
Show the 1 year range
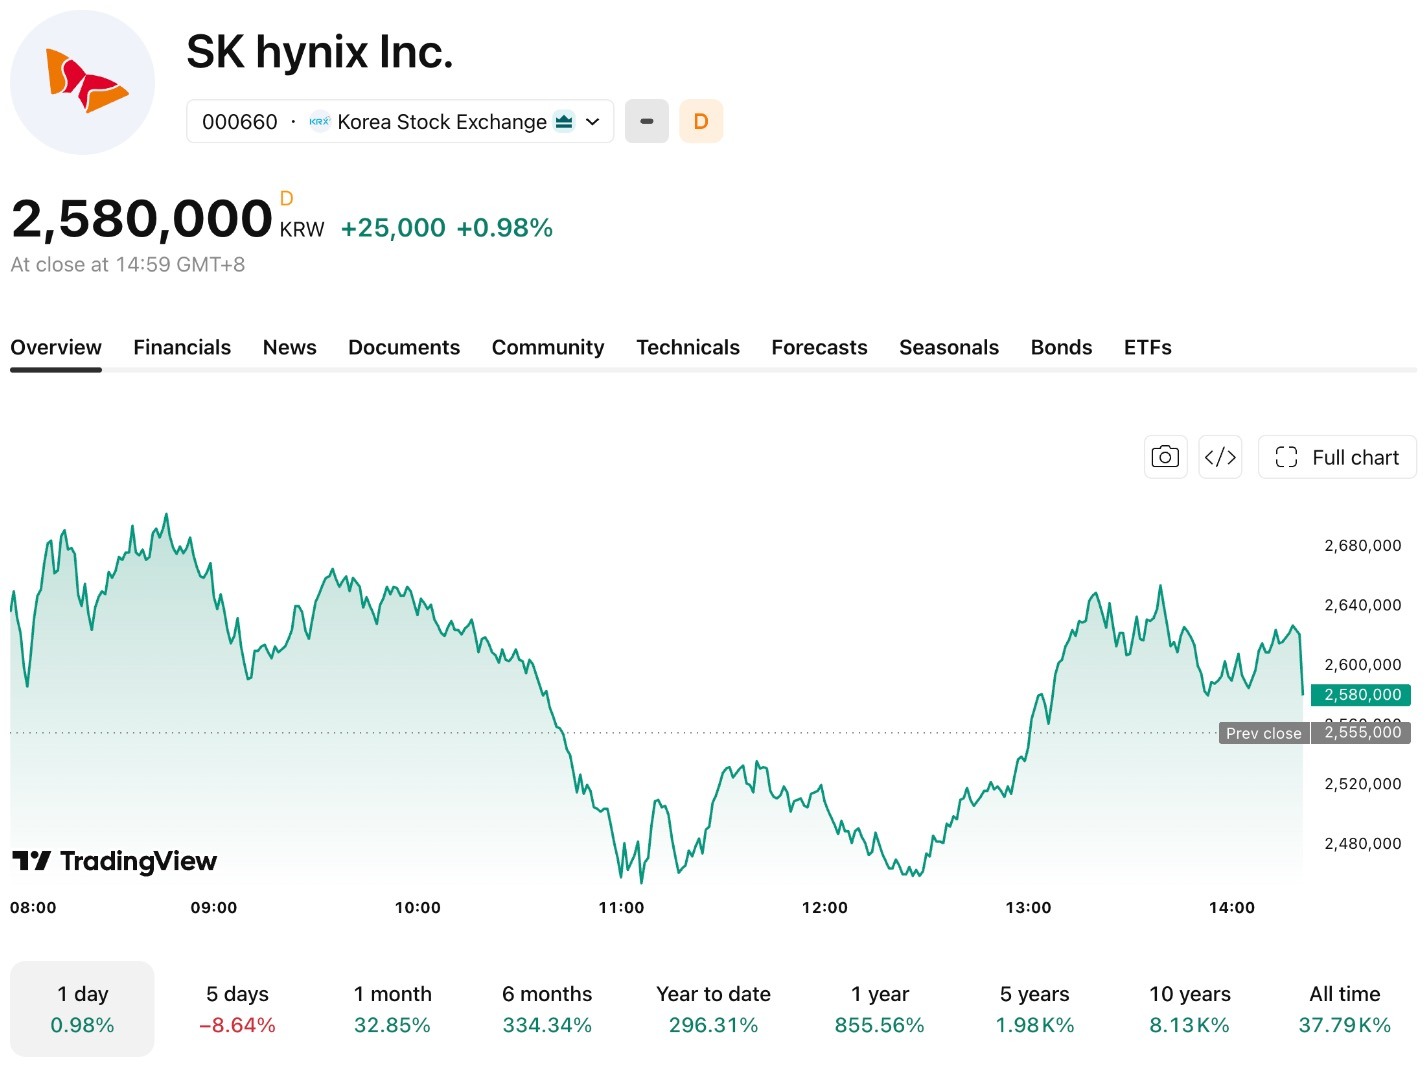[880, 1009]
